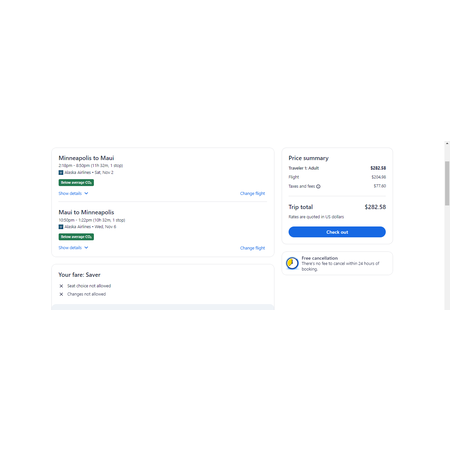The image size is (450, 450).
Task: Click the Maui to Minneapolis heading
Action: [x=86, y=212]
